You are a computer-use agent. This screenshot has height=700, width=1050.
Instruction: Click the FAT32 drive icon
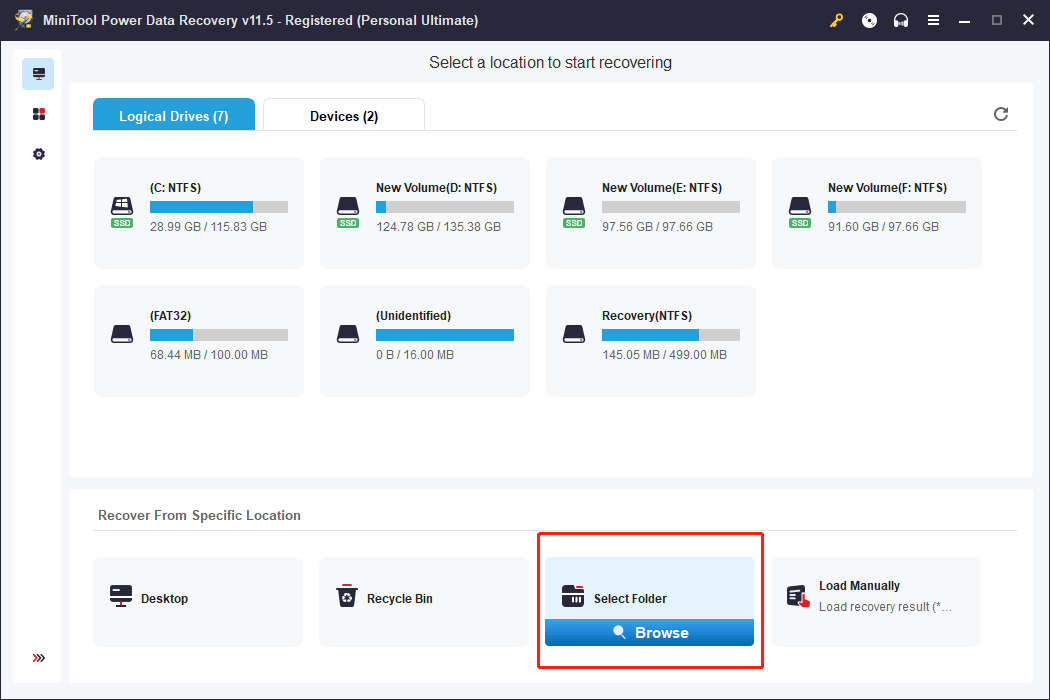coord(122,334)
